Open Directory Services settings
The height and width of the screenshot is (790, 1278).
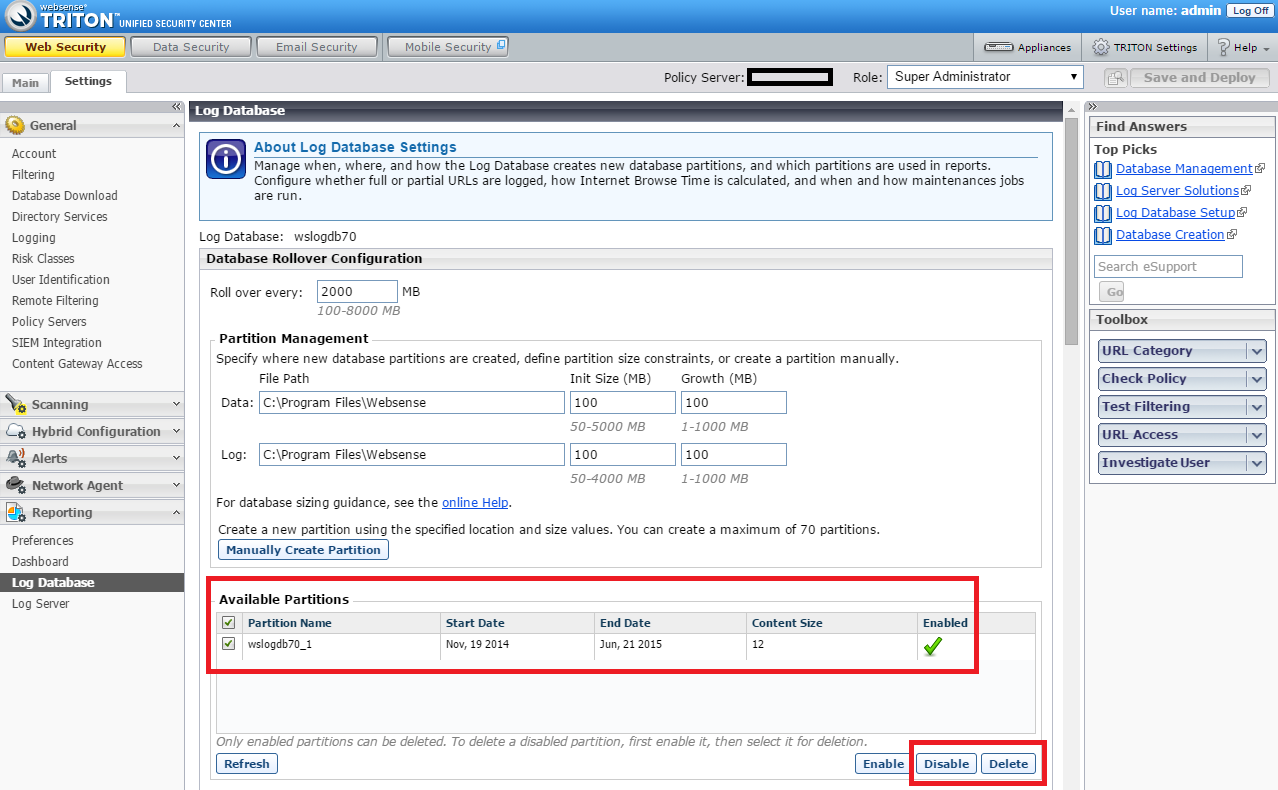(x=59, y=217)
